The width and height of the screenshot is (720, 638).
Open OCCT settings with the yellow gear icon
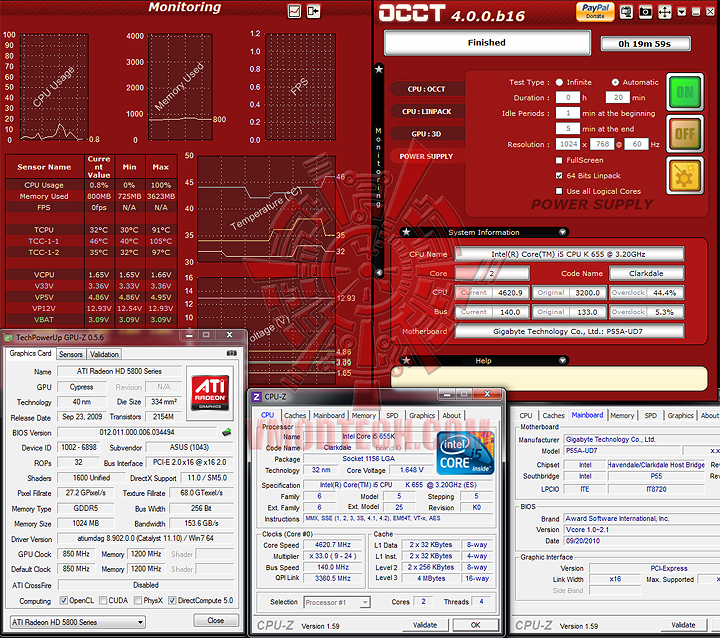(x=685, y=175)
